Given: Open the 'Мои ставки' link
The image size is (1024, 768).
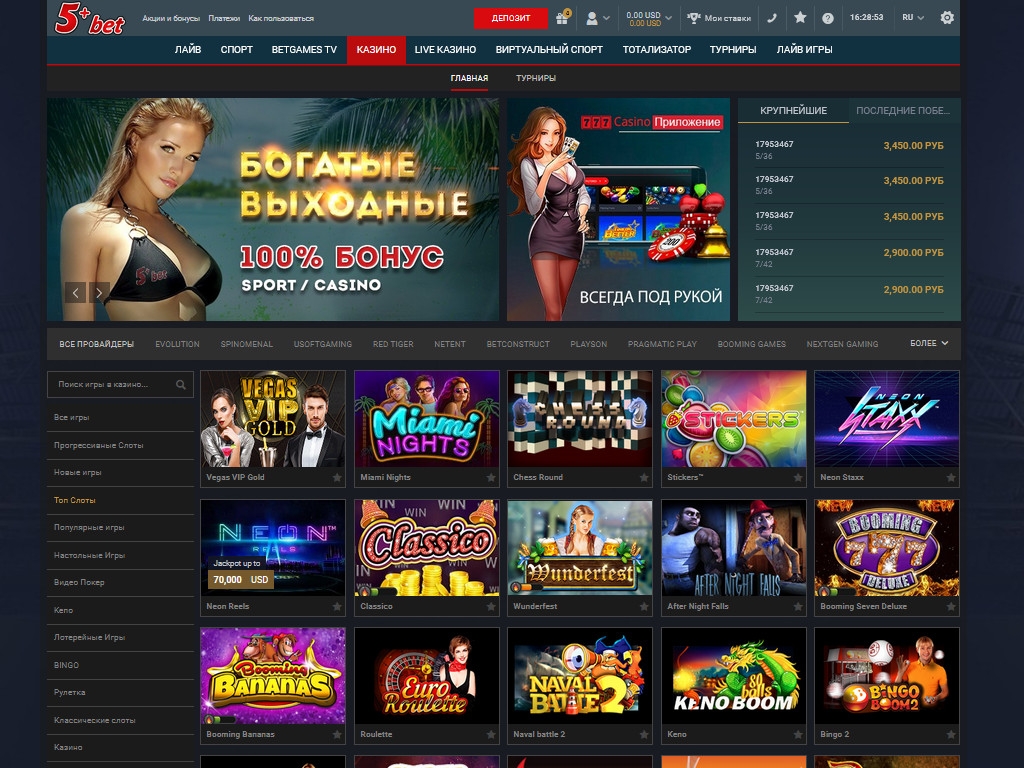Looking at the screenshot, I should (720, 18).
